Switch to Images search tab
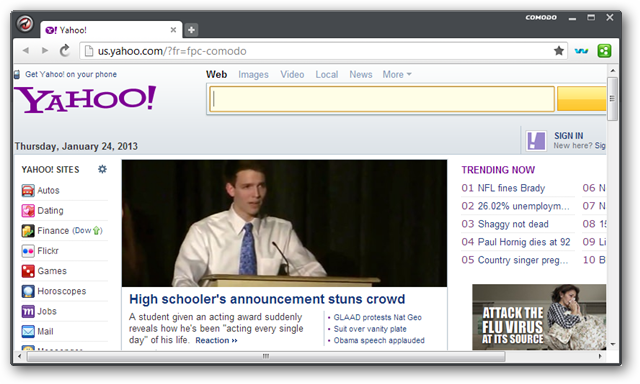The width and height of the screenshot is (640, 384). click(253, 74)
